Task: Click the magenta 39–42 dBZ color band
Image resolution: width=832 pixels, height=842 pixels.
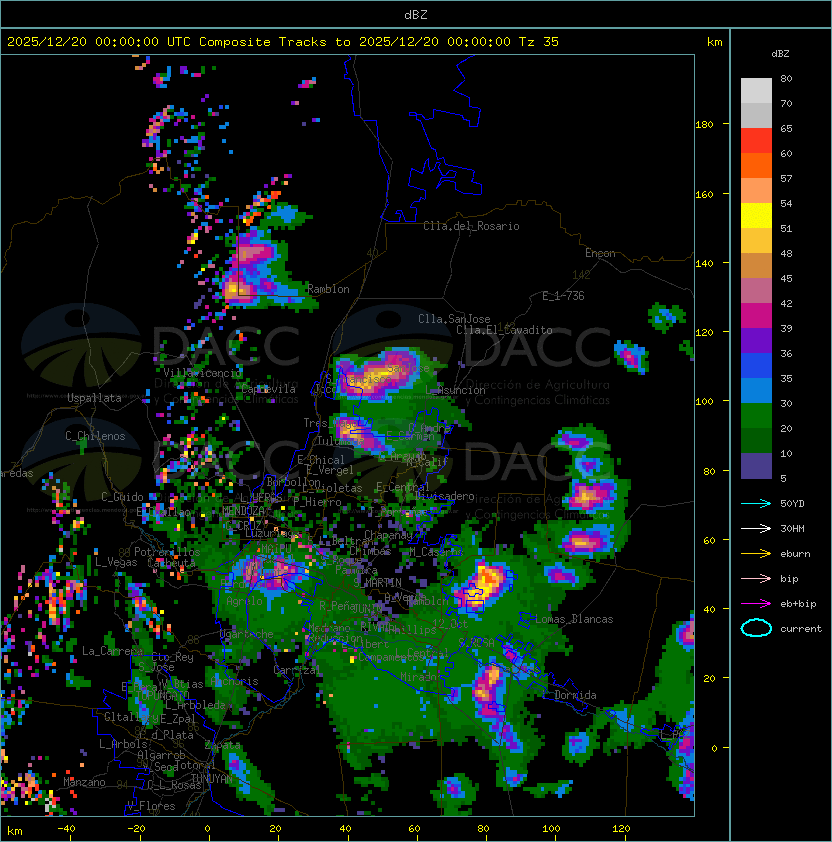Action: [756, 316]
